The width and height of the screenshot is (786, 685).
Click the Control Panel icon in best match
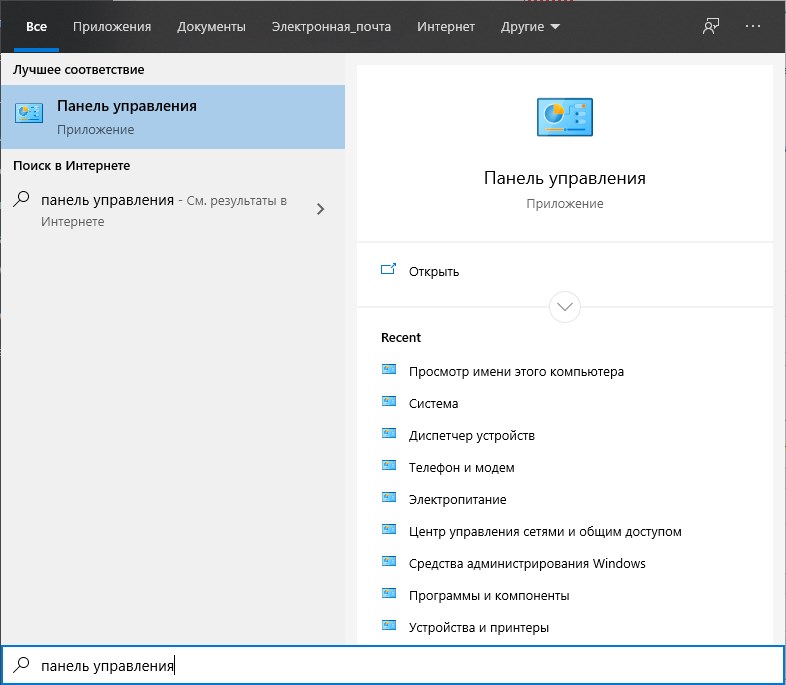pos(29,114)
